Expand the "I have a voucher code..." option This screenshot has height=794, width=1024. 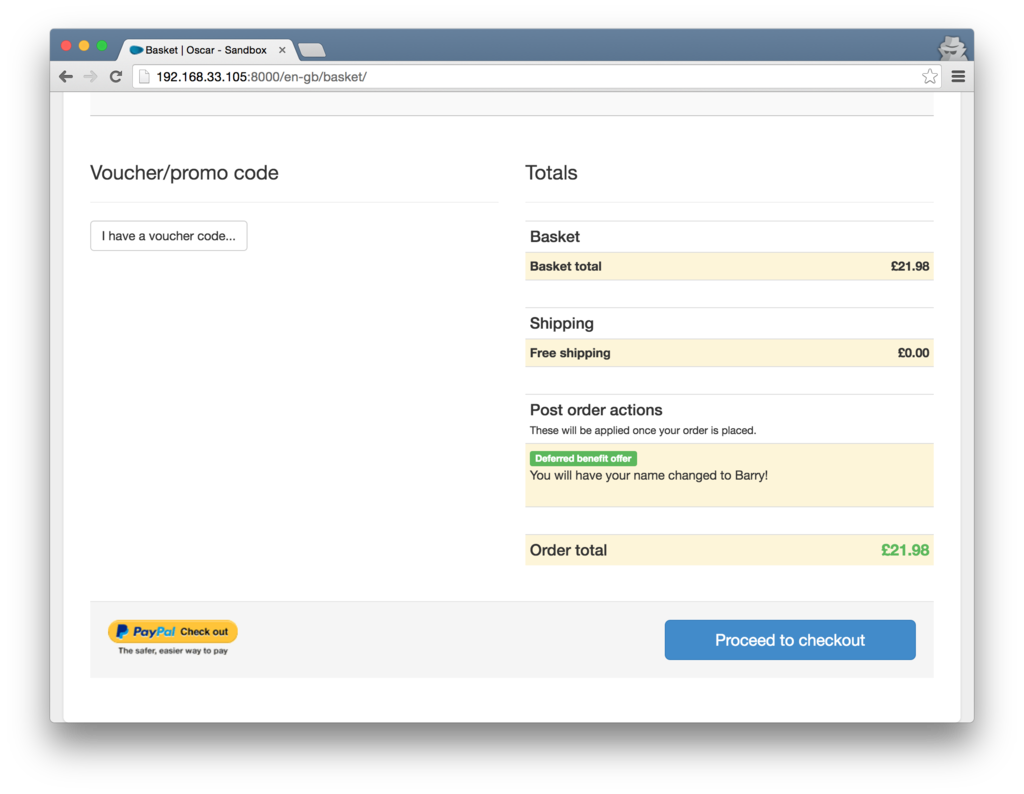168,236
